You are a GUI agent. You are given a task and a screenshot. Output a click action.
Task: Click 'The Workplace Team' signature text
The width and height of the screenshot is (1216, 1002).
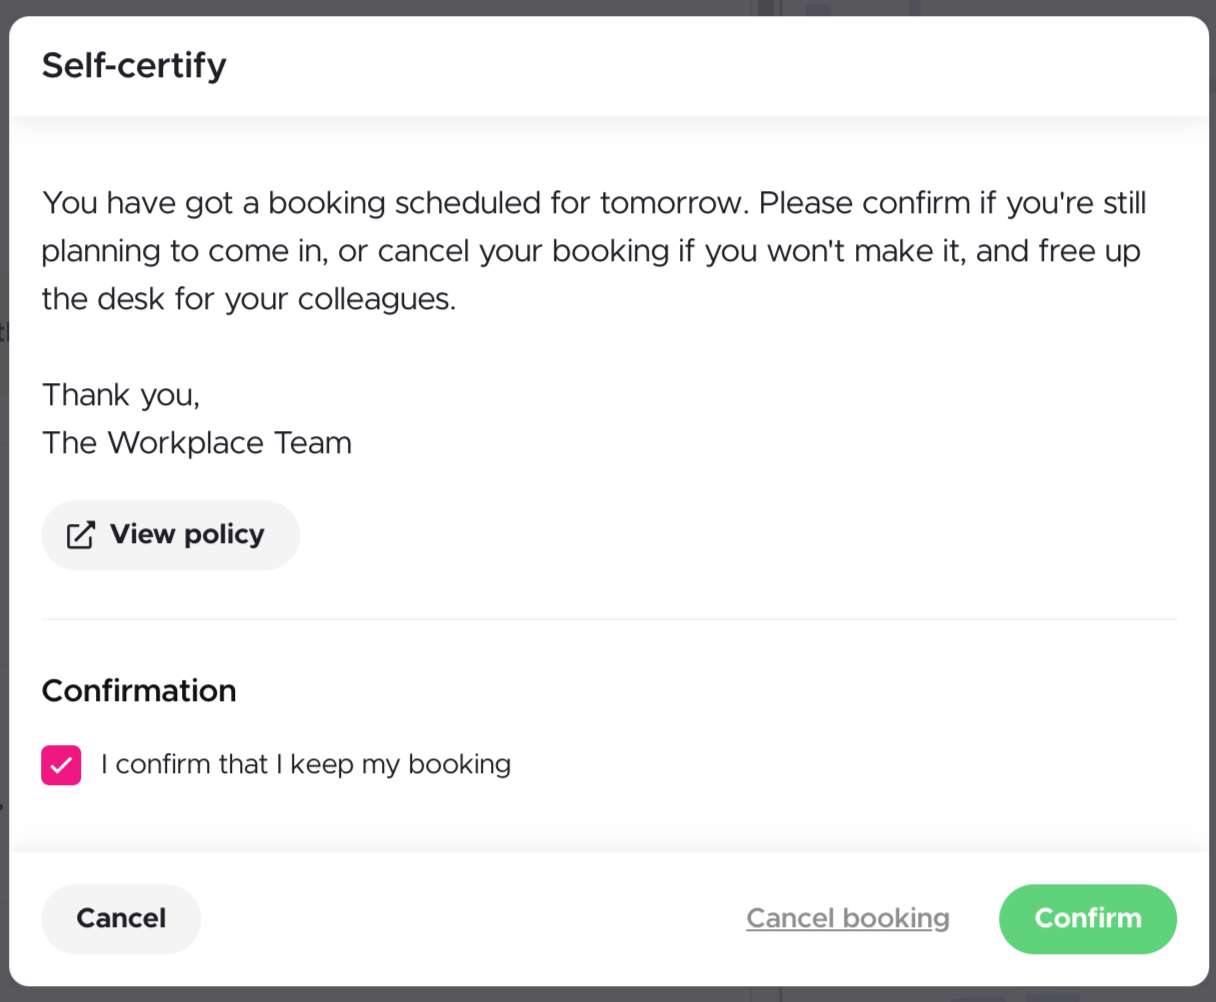click(x=197, y=443)
